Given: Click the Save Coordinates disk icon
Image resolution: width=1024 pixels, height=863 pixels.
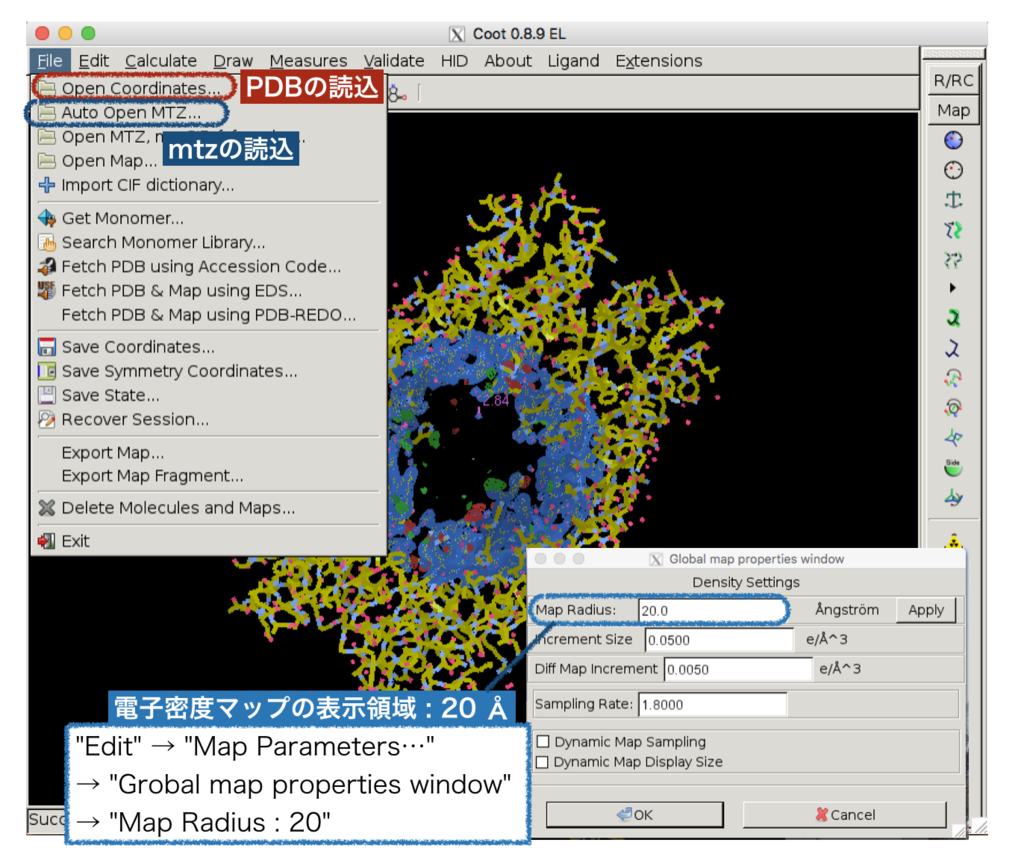Looking at the screenshot, I should click(46, 347).
